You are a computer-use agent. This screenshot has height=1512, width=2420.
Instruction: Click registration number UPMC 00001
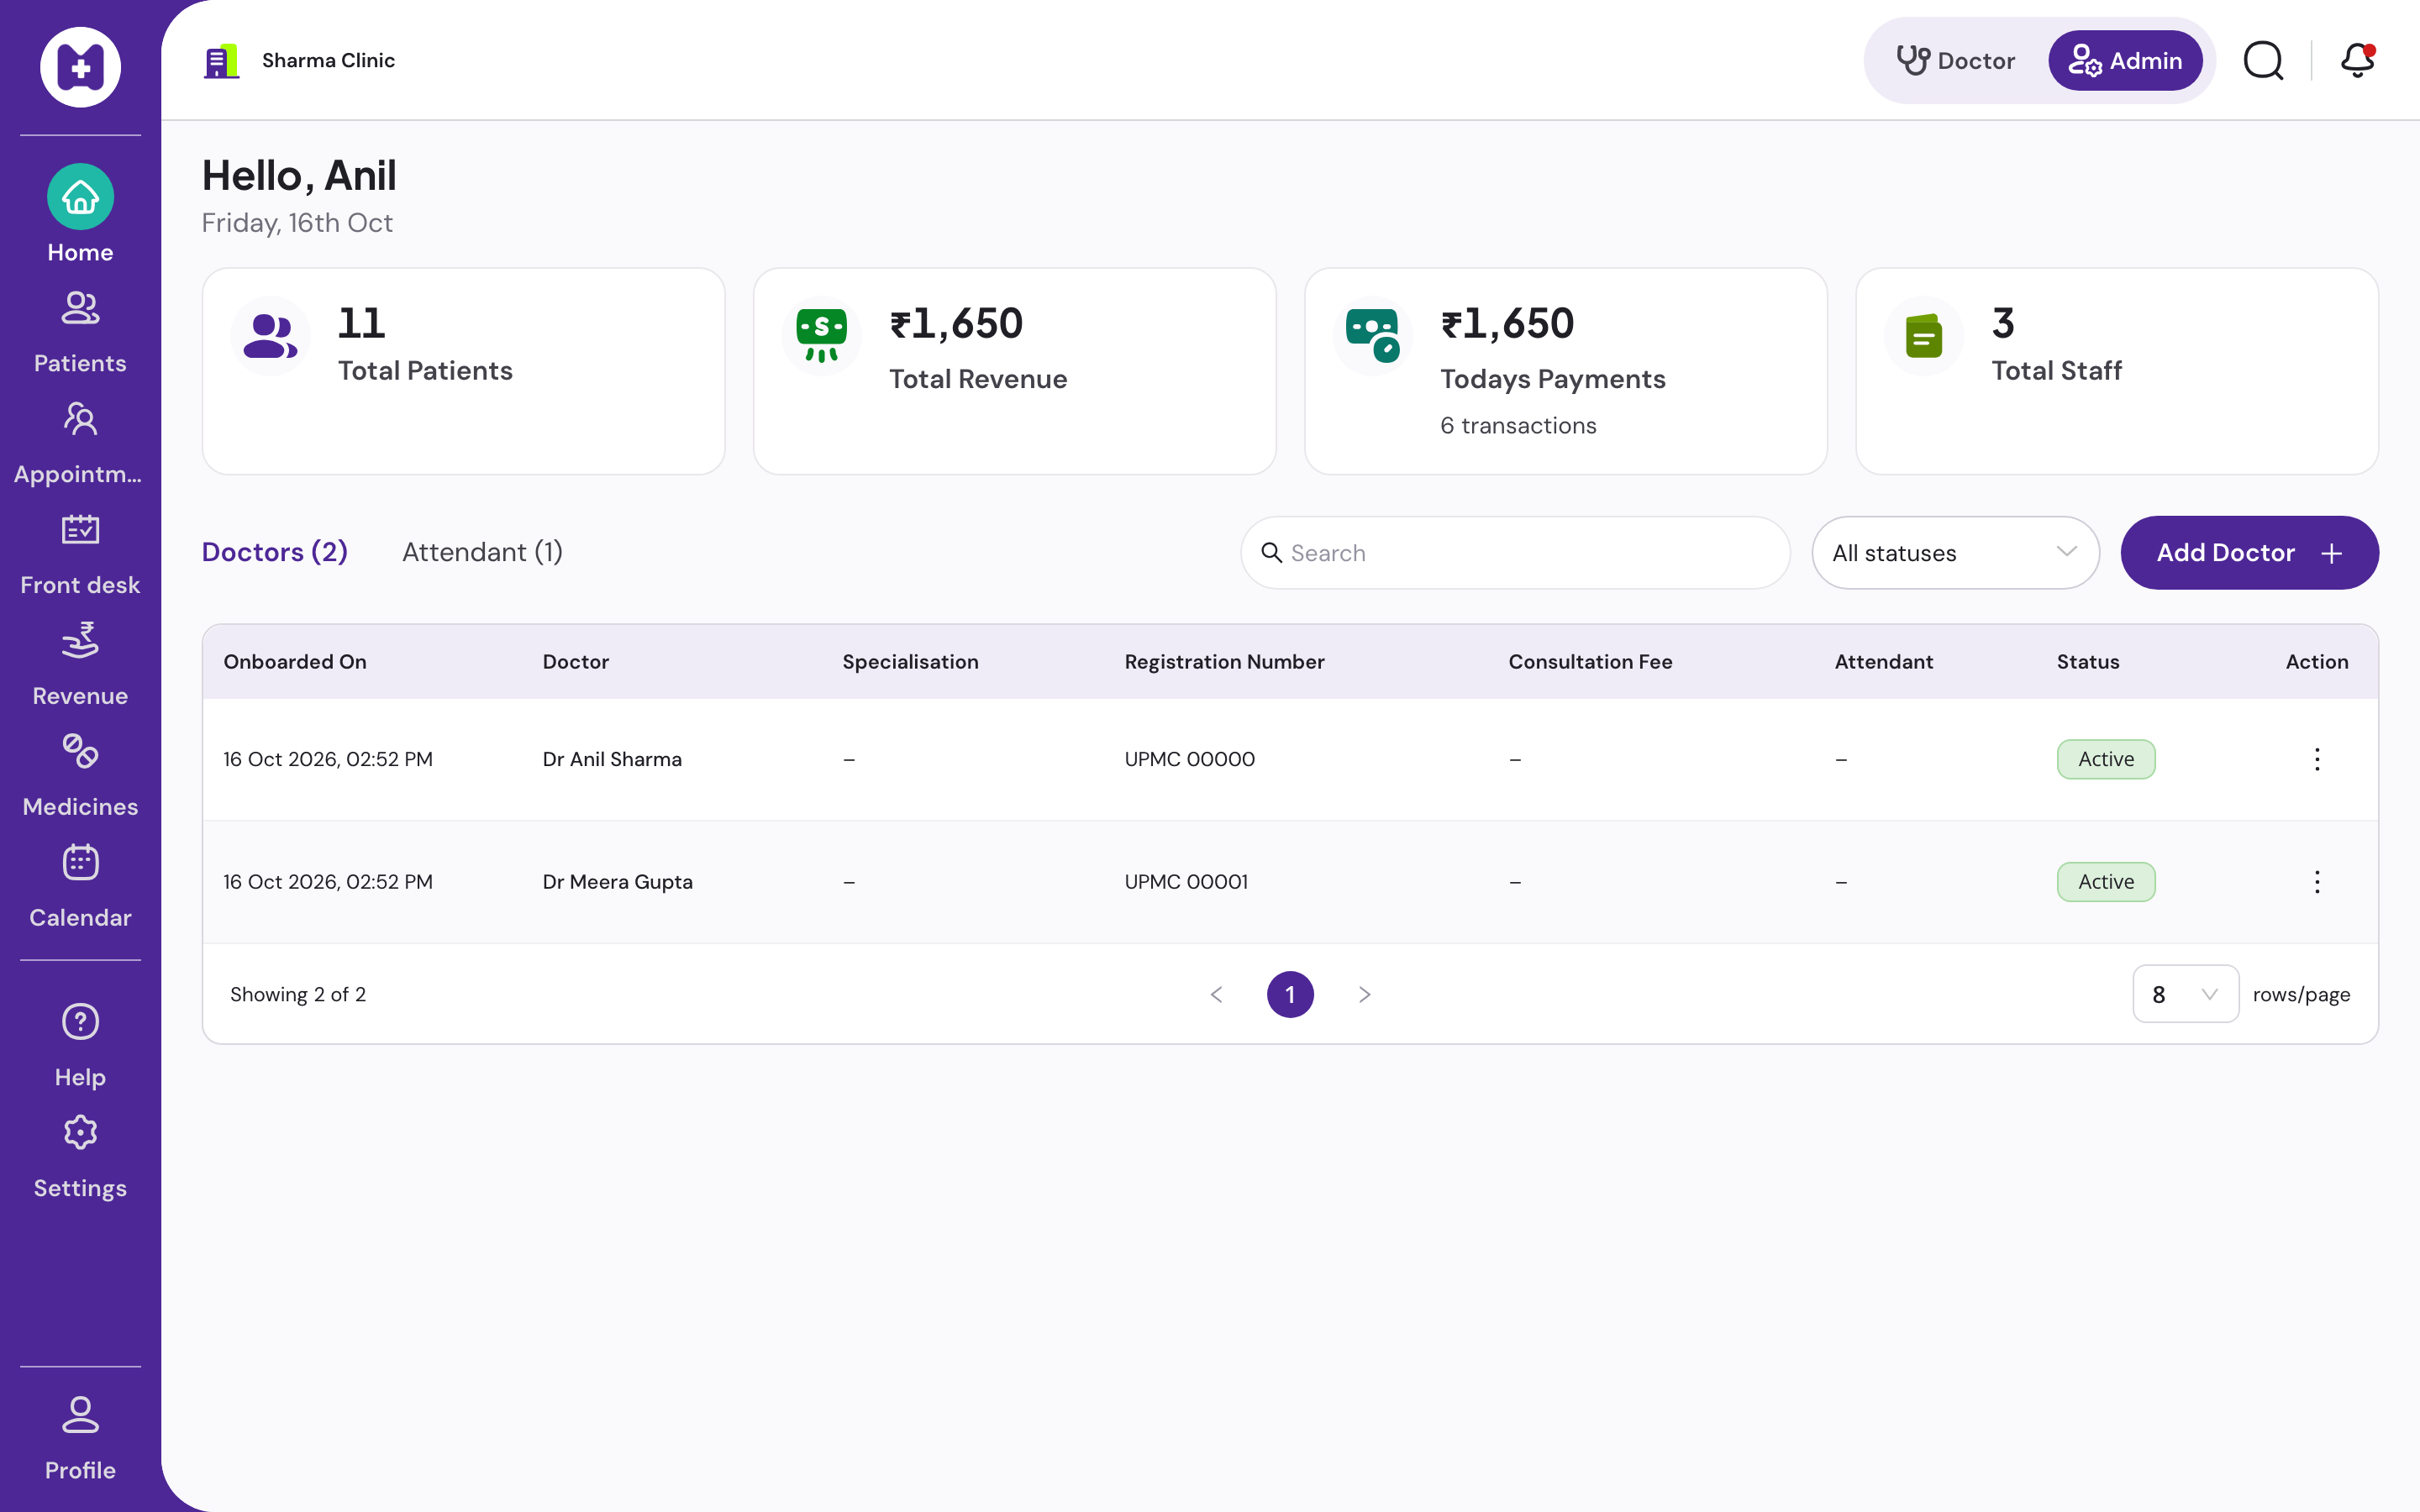(x=1186, y=882)
